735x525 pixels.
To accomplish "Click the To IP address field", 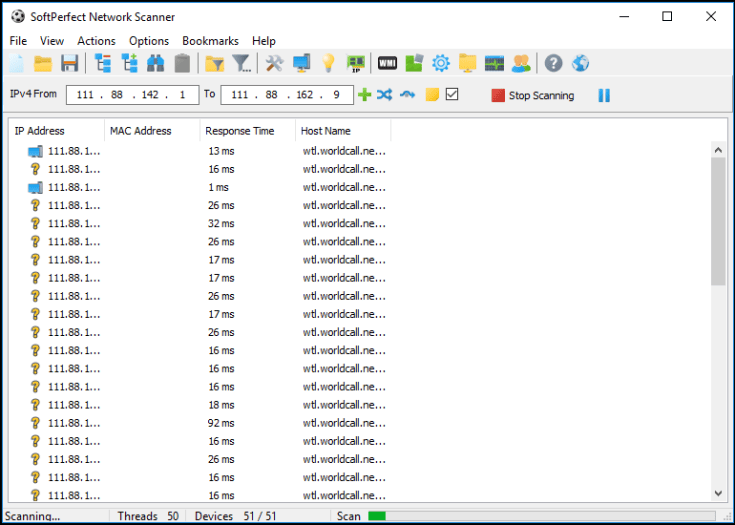I will click(287, 95).
